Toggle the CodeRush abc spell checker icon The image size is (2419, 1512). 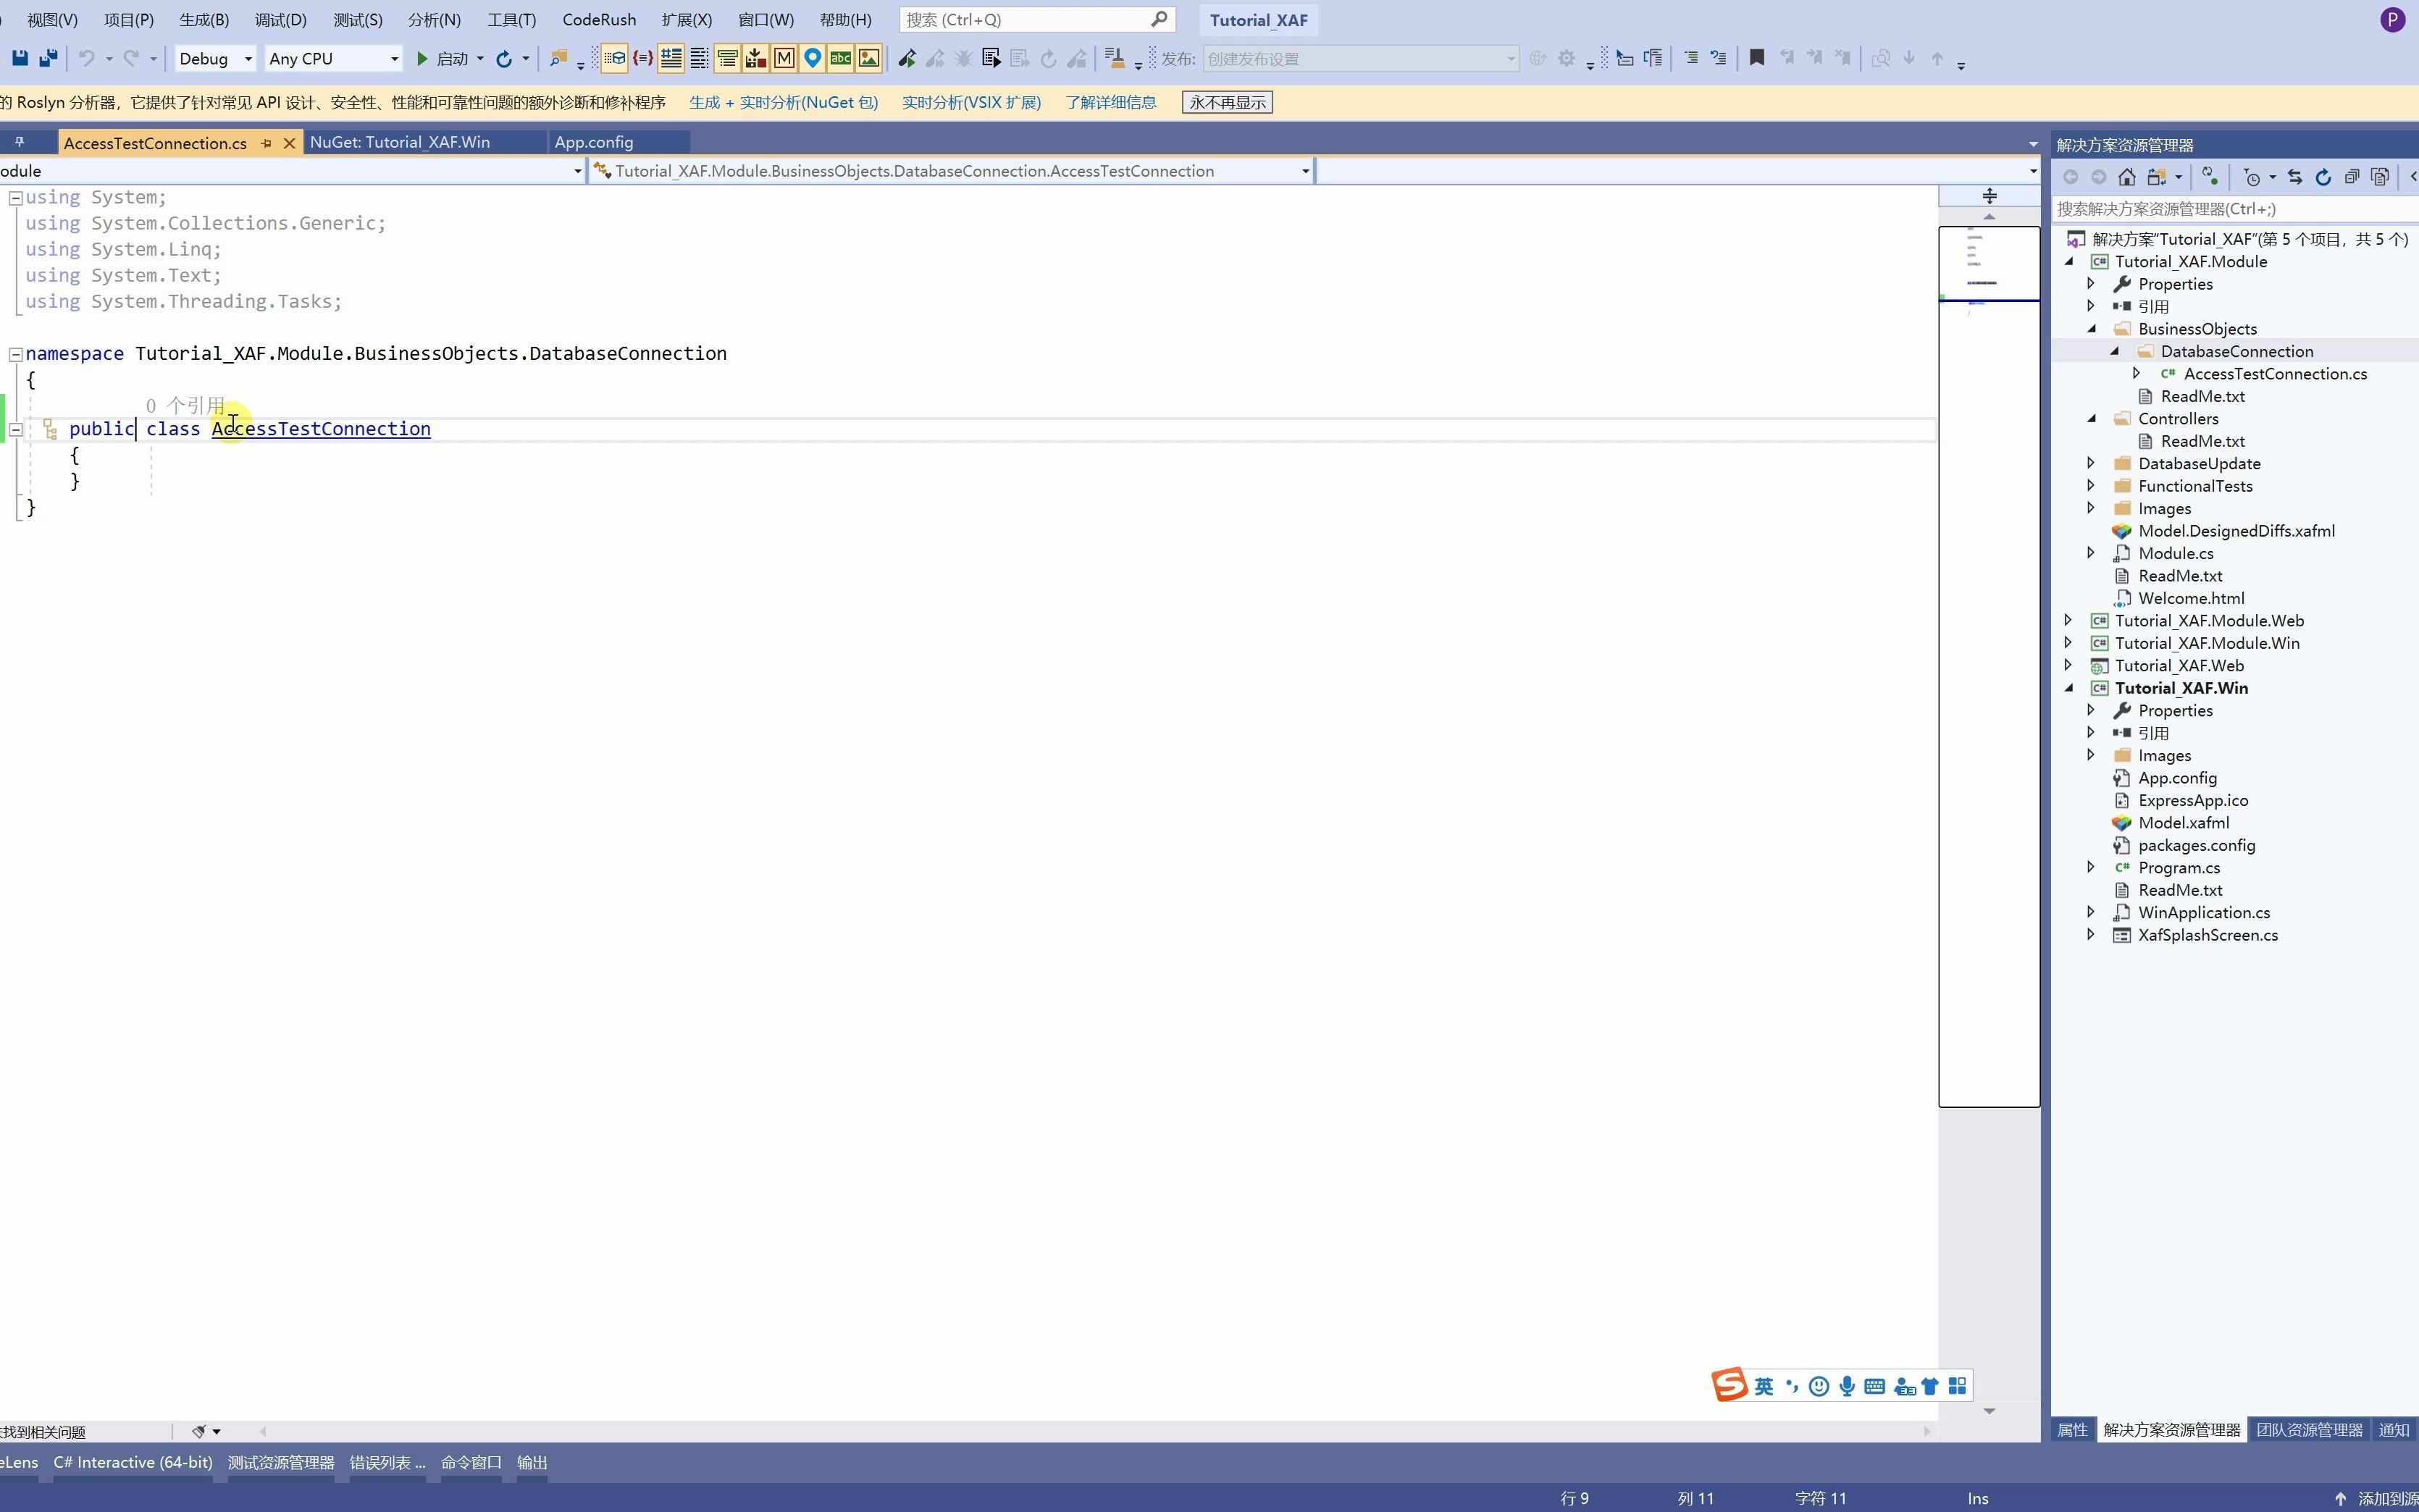[x=840, y=58]
